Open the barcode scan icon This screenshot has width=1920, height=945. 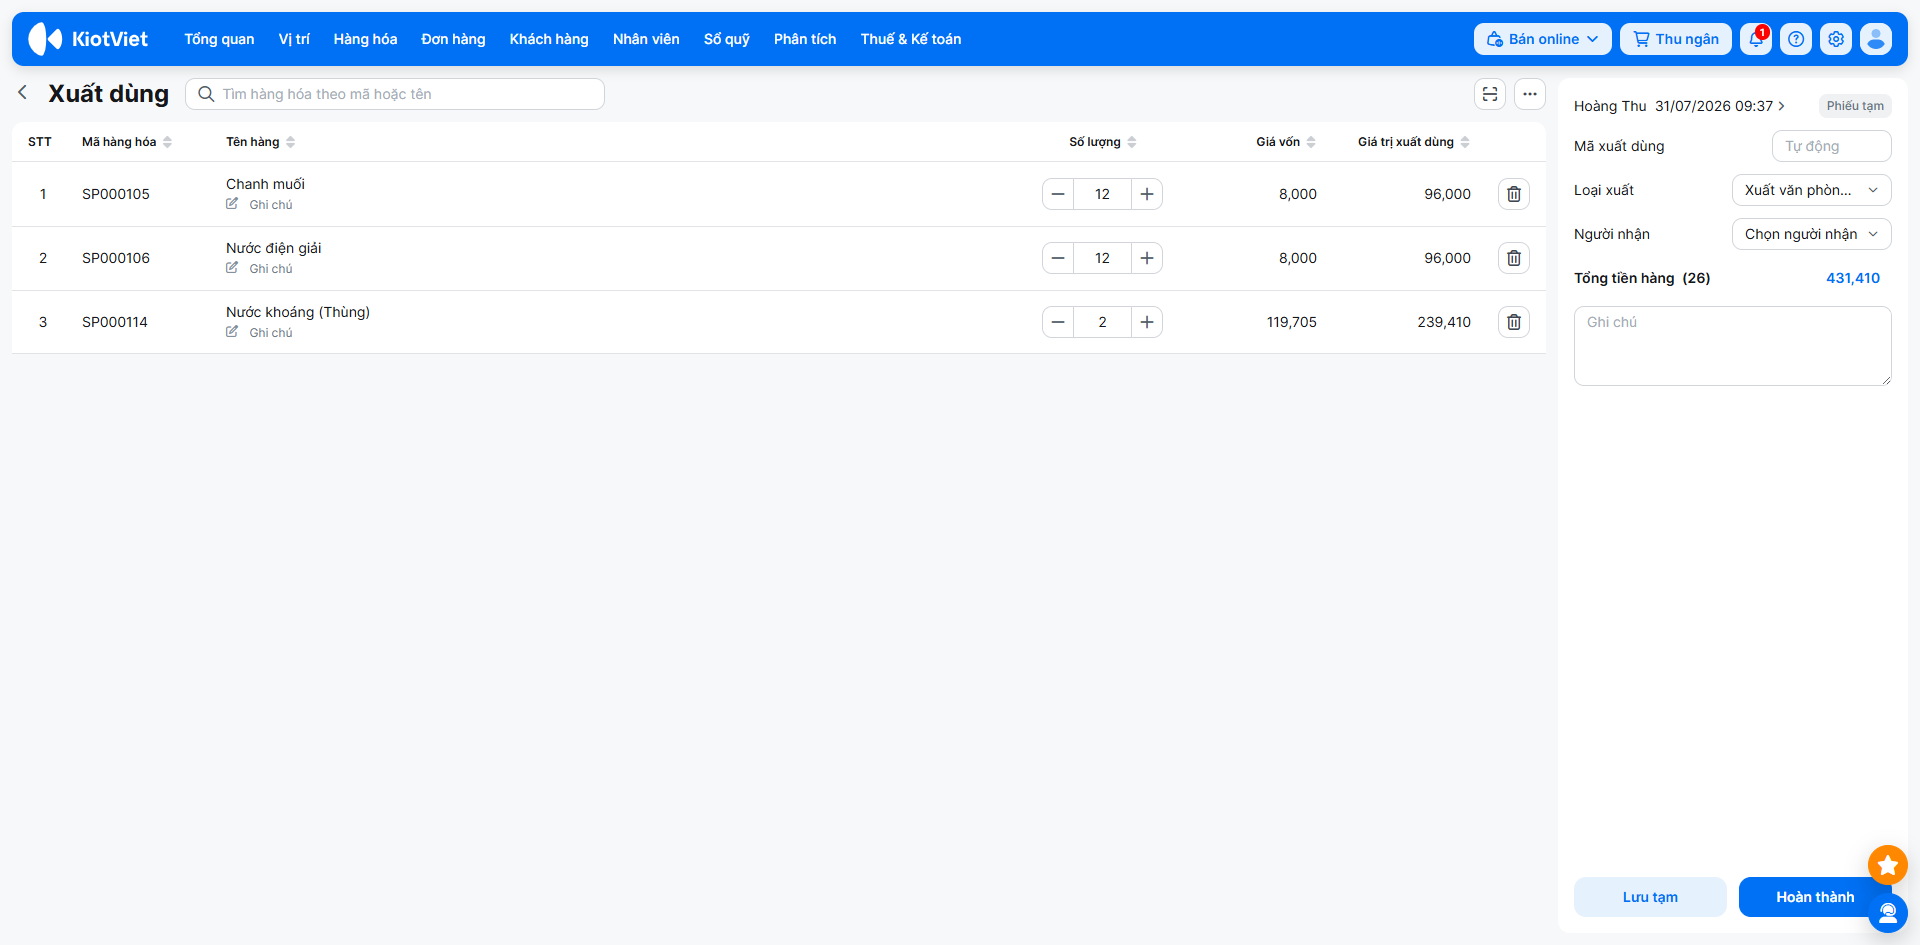click(x=1490, y=94)
